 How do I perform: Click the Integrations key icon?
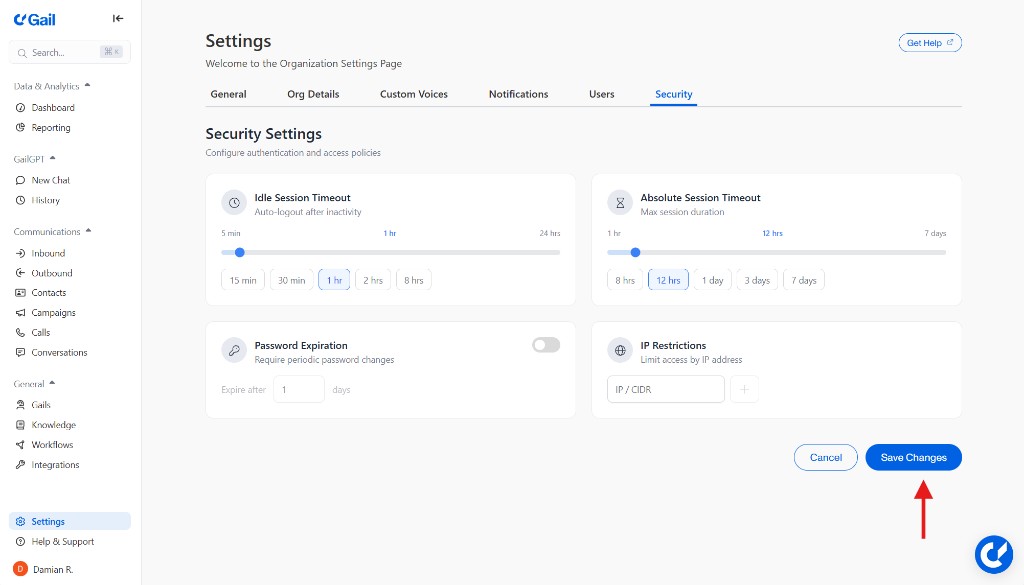[x=21, y=465]
